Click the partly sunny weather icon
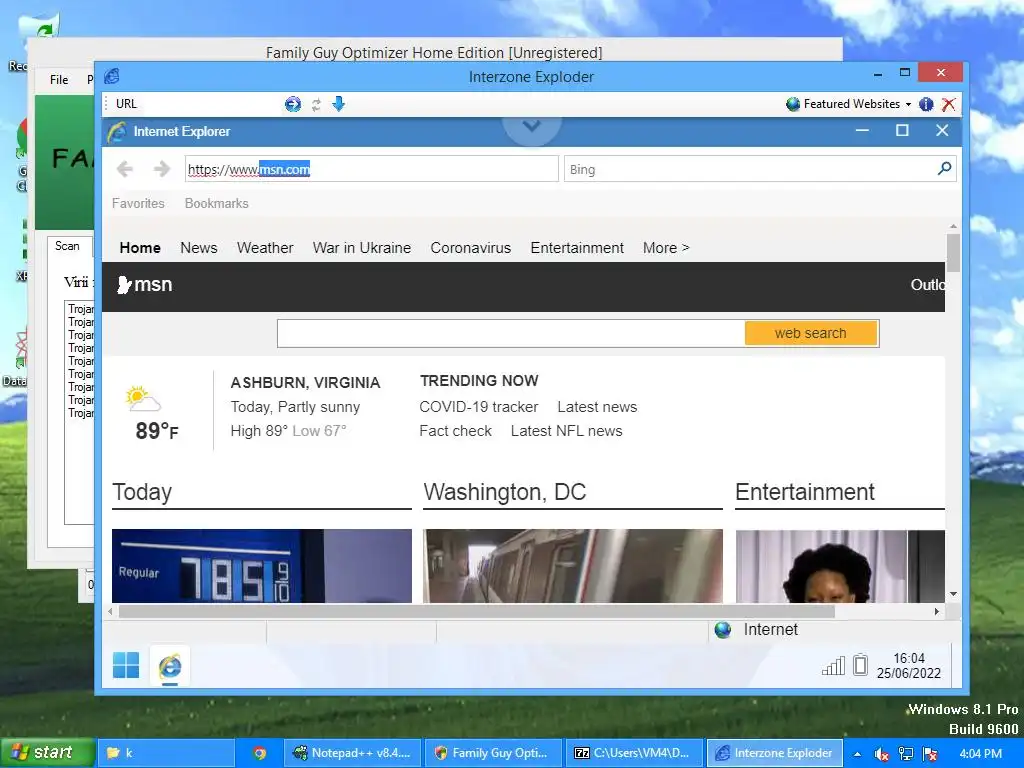This screenshot has width=1024, height=768. coord(143,398)
